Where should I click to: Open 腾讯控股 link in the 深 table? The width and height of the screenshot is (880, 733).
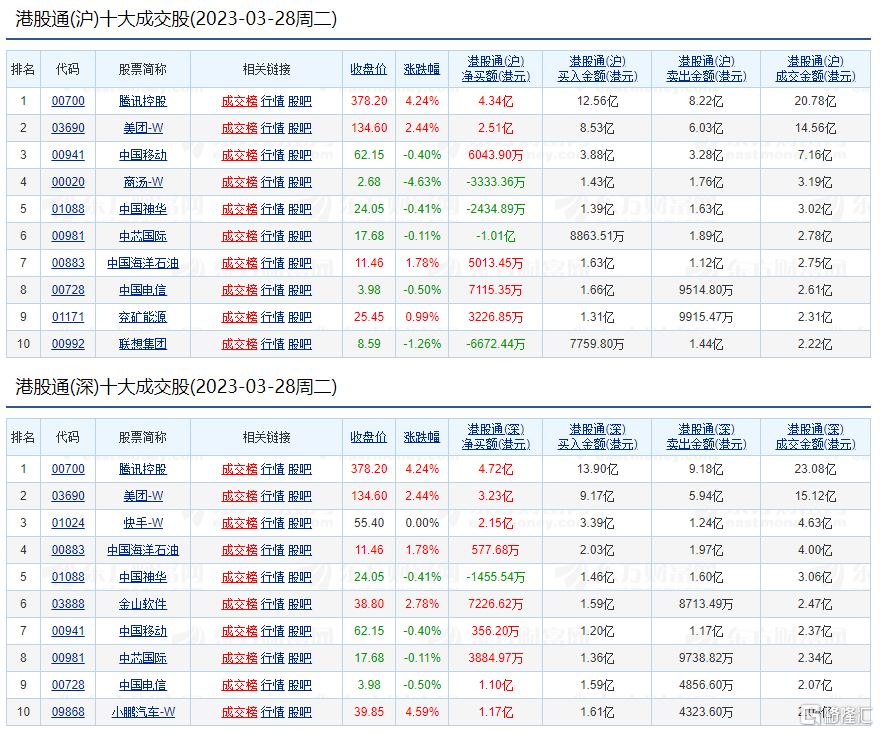click(x=143, y=469)
